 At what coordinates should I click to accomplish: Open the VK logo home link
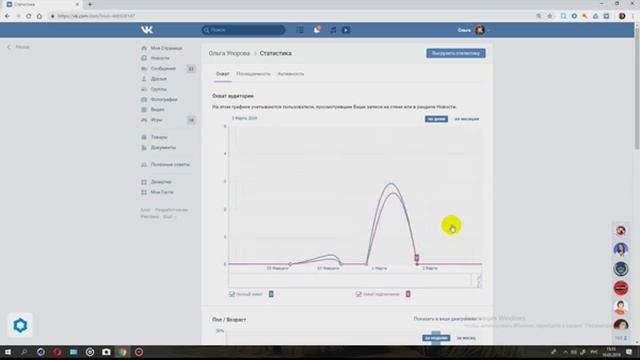coord(147,30)
